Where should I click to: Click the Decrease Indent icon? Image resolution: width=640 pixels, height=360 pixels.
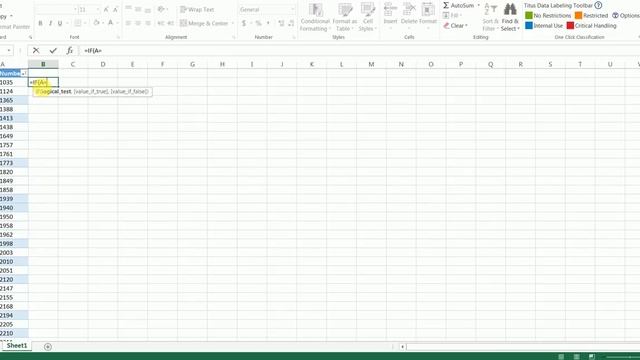[161, 23]
